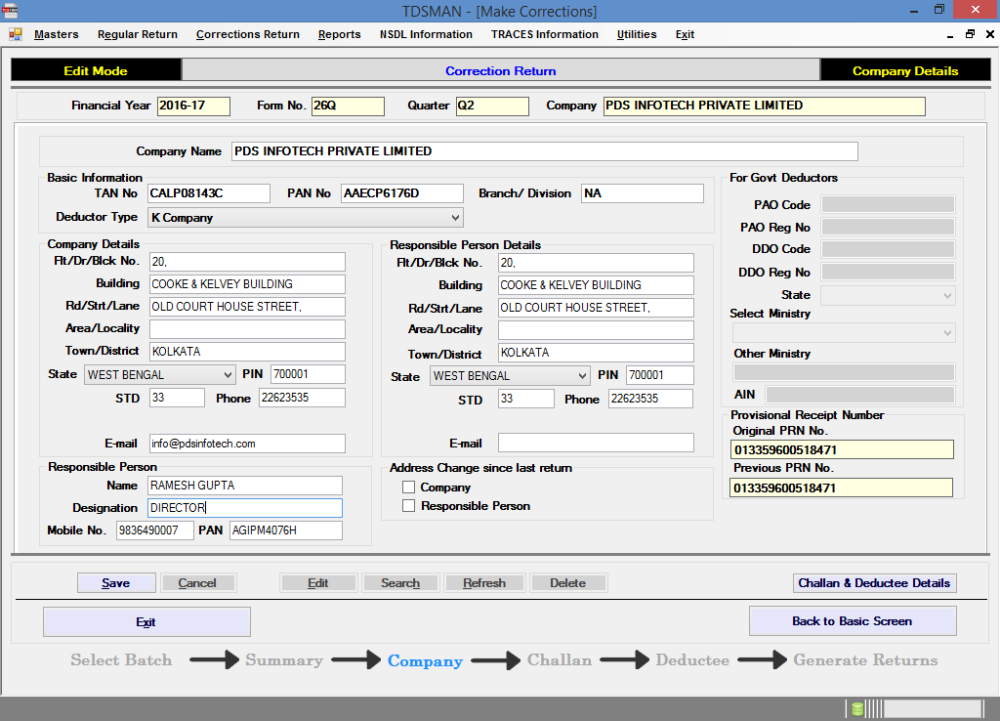Exit the Make Corrections screen
The width and height of the screenshot is (1000, 721).
pyautogui.click(x=146, y=621)
